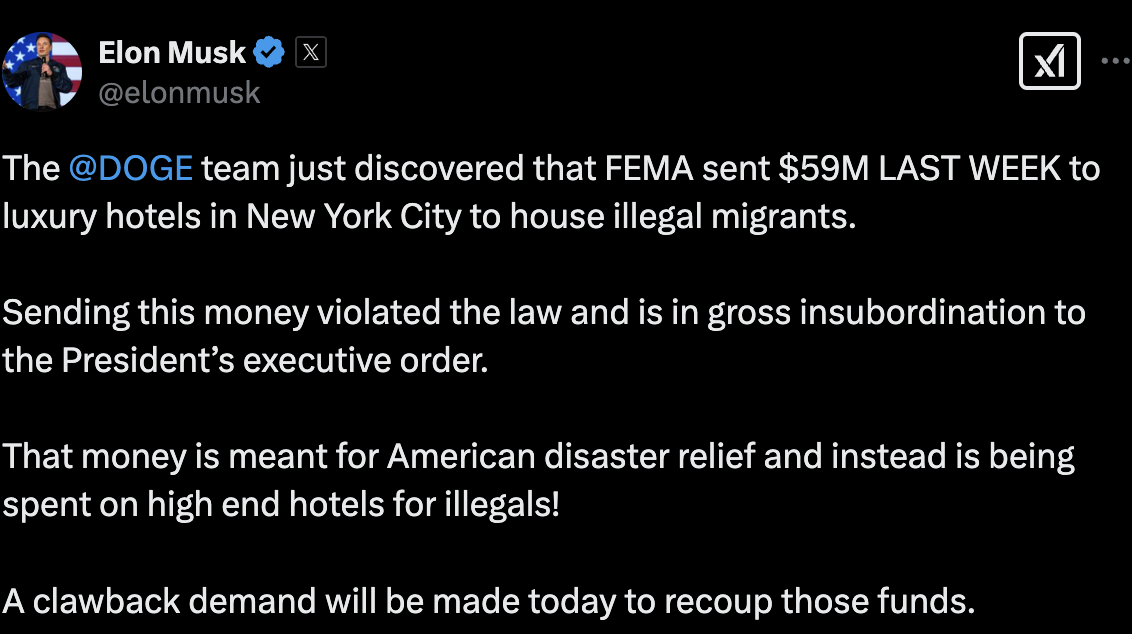Open the @elonmusk handle link
This screenshot has height=634, width=1132.
click(179, 93)
